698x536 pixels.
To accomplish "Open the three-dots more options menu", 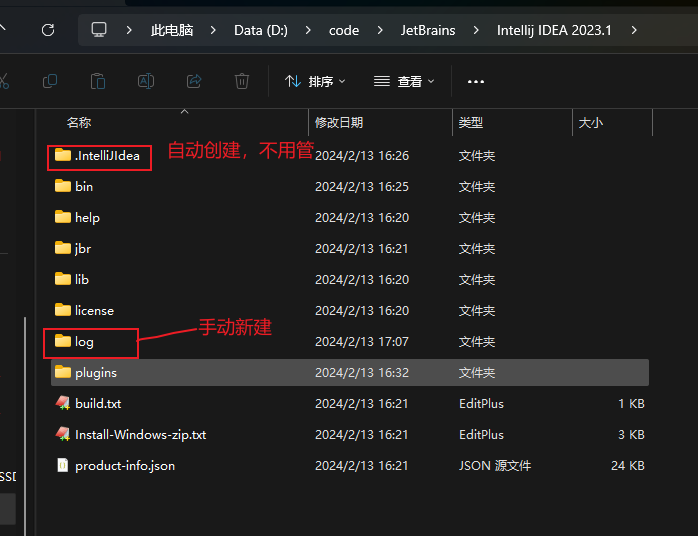I will (x=475, y=82).
